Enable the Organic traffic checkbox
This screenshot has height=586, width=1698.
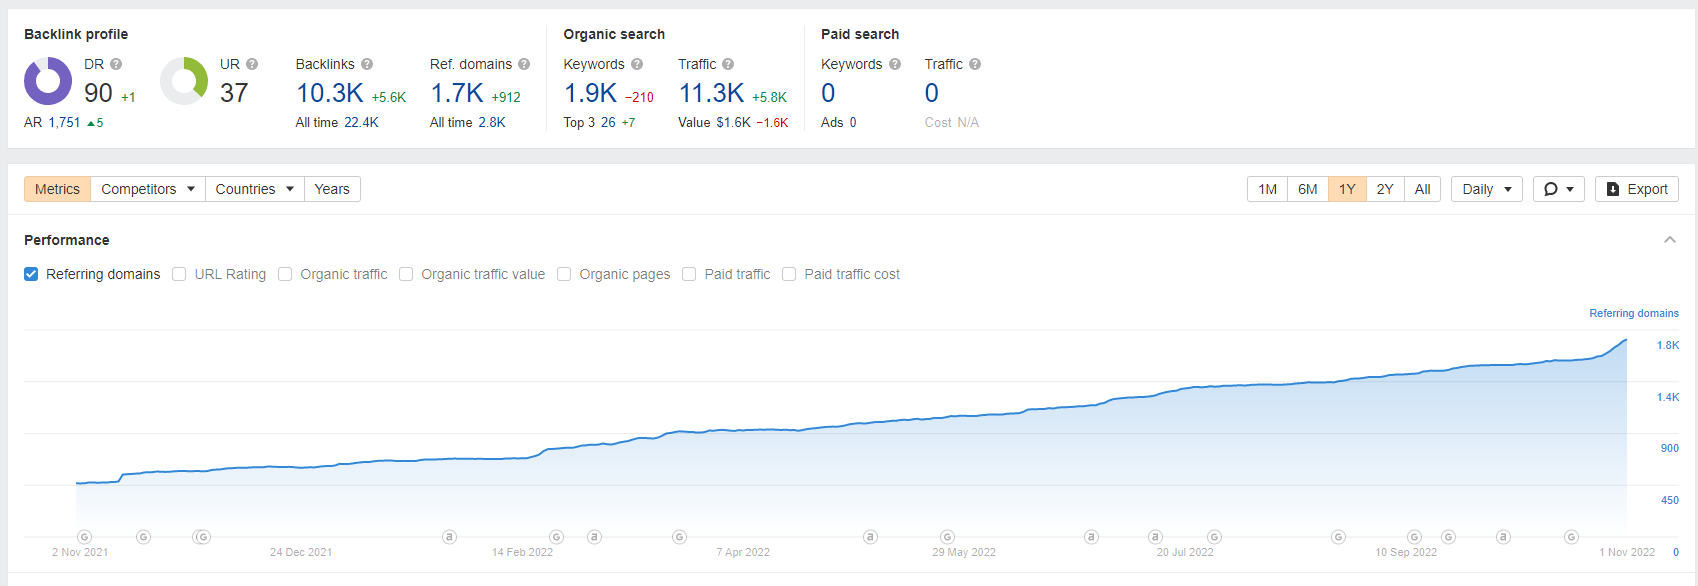285,274
